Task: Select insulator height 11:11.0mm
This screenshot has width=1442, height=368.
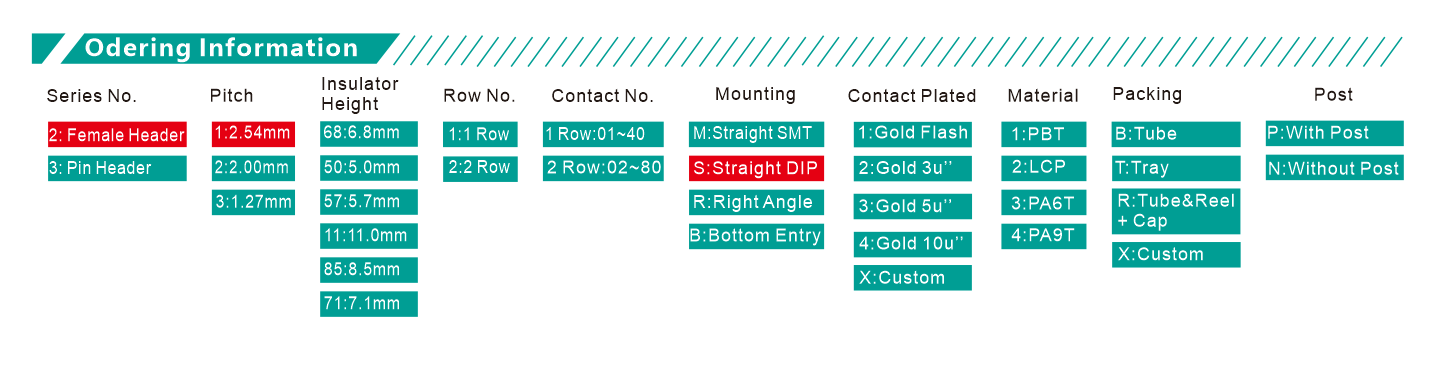Action: point(369,236)
